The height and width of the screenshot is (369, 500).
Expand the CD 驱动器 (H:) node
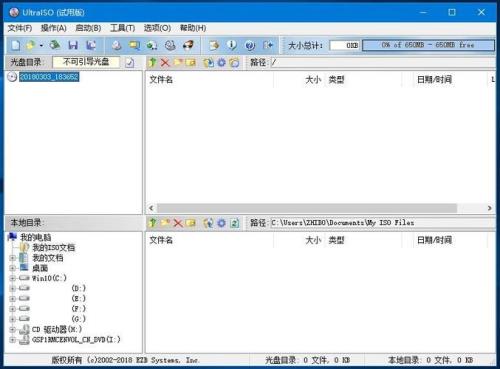coord(13,329)
